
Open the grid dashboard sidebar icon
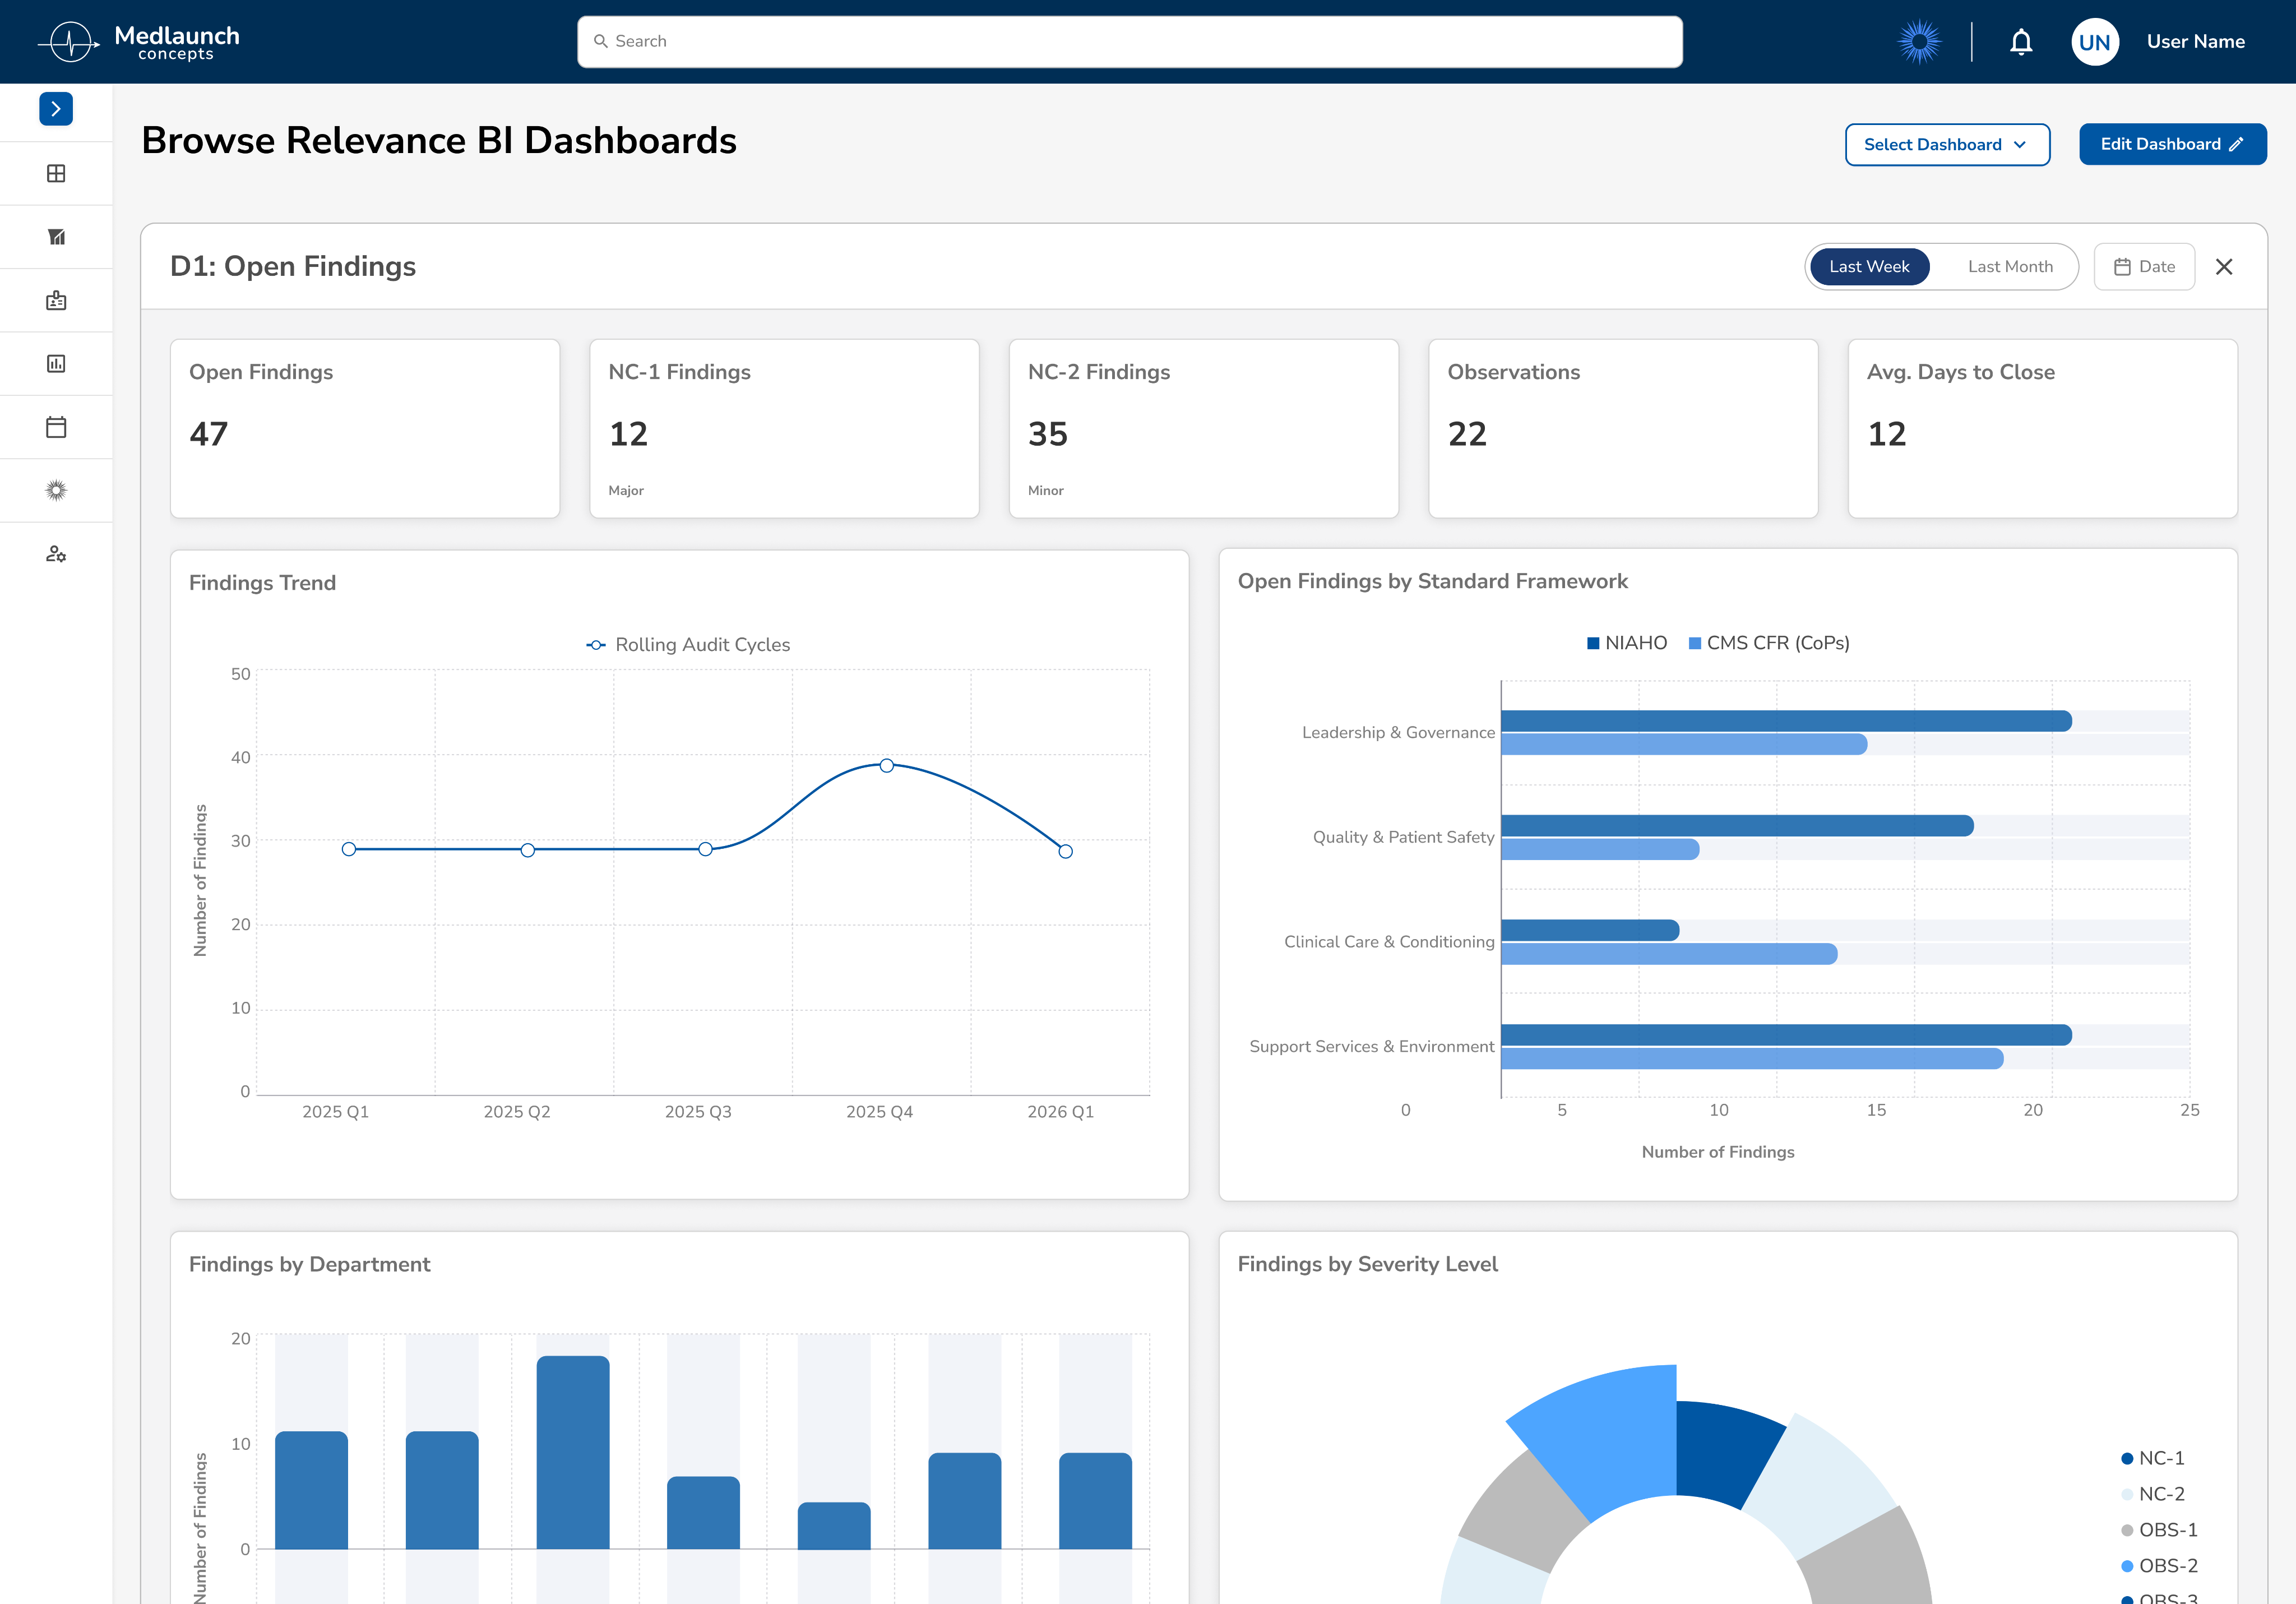(56, 173)
